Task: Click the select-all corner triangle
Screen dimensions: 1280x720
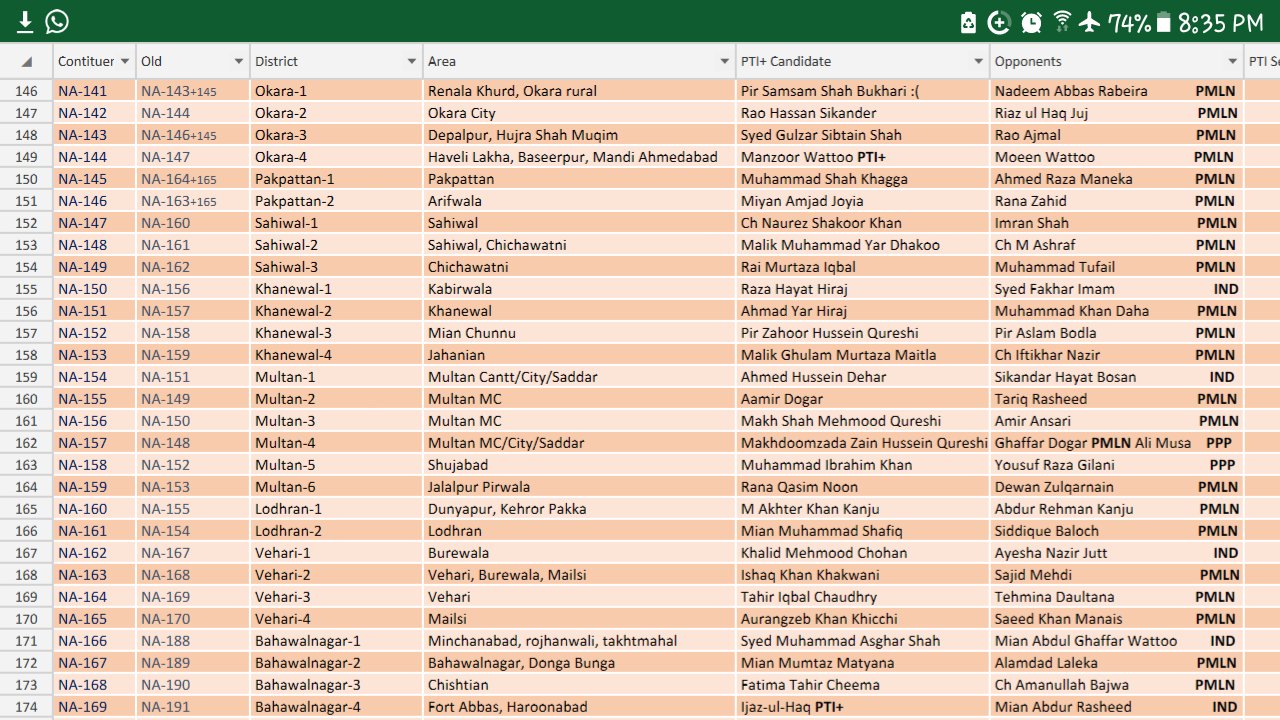Action: pyautogui.click(x=26, y=61)
